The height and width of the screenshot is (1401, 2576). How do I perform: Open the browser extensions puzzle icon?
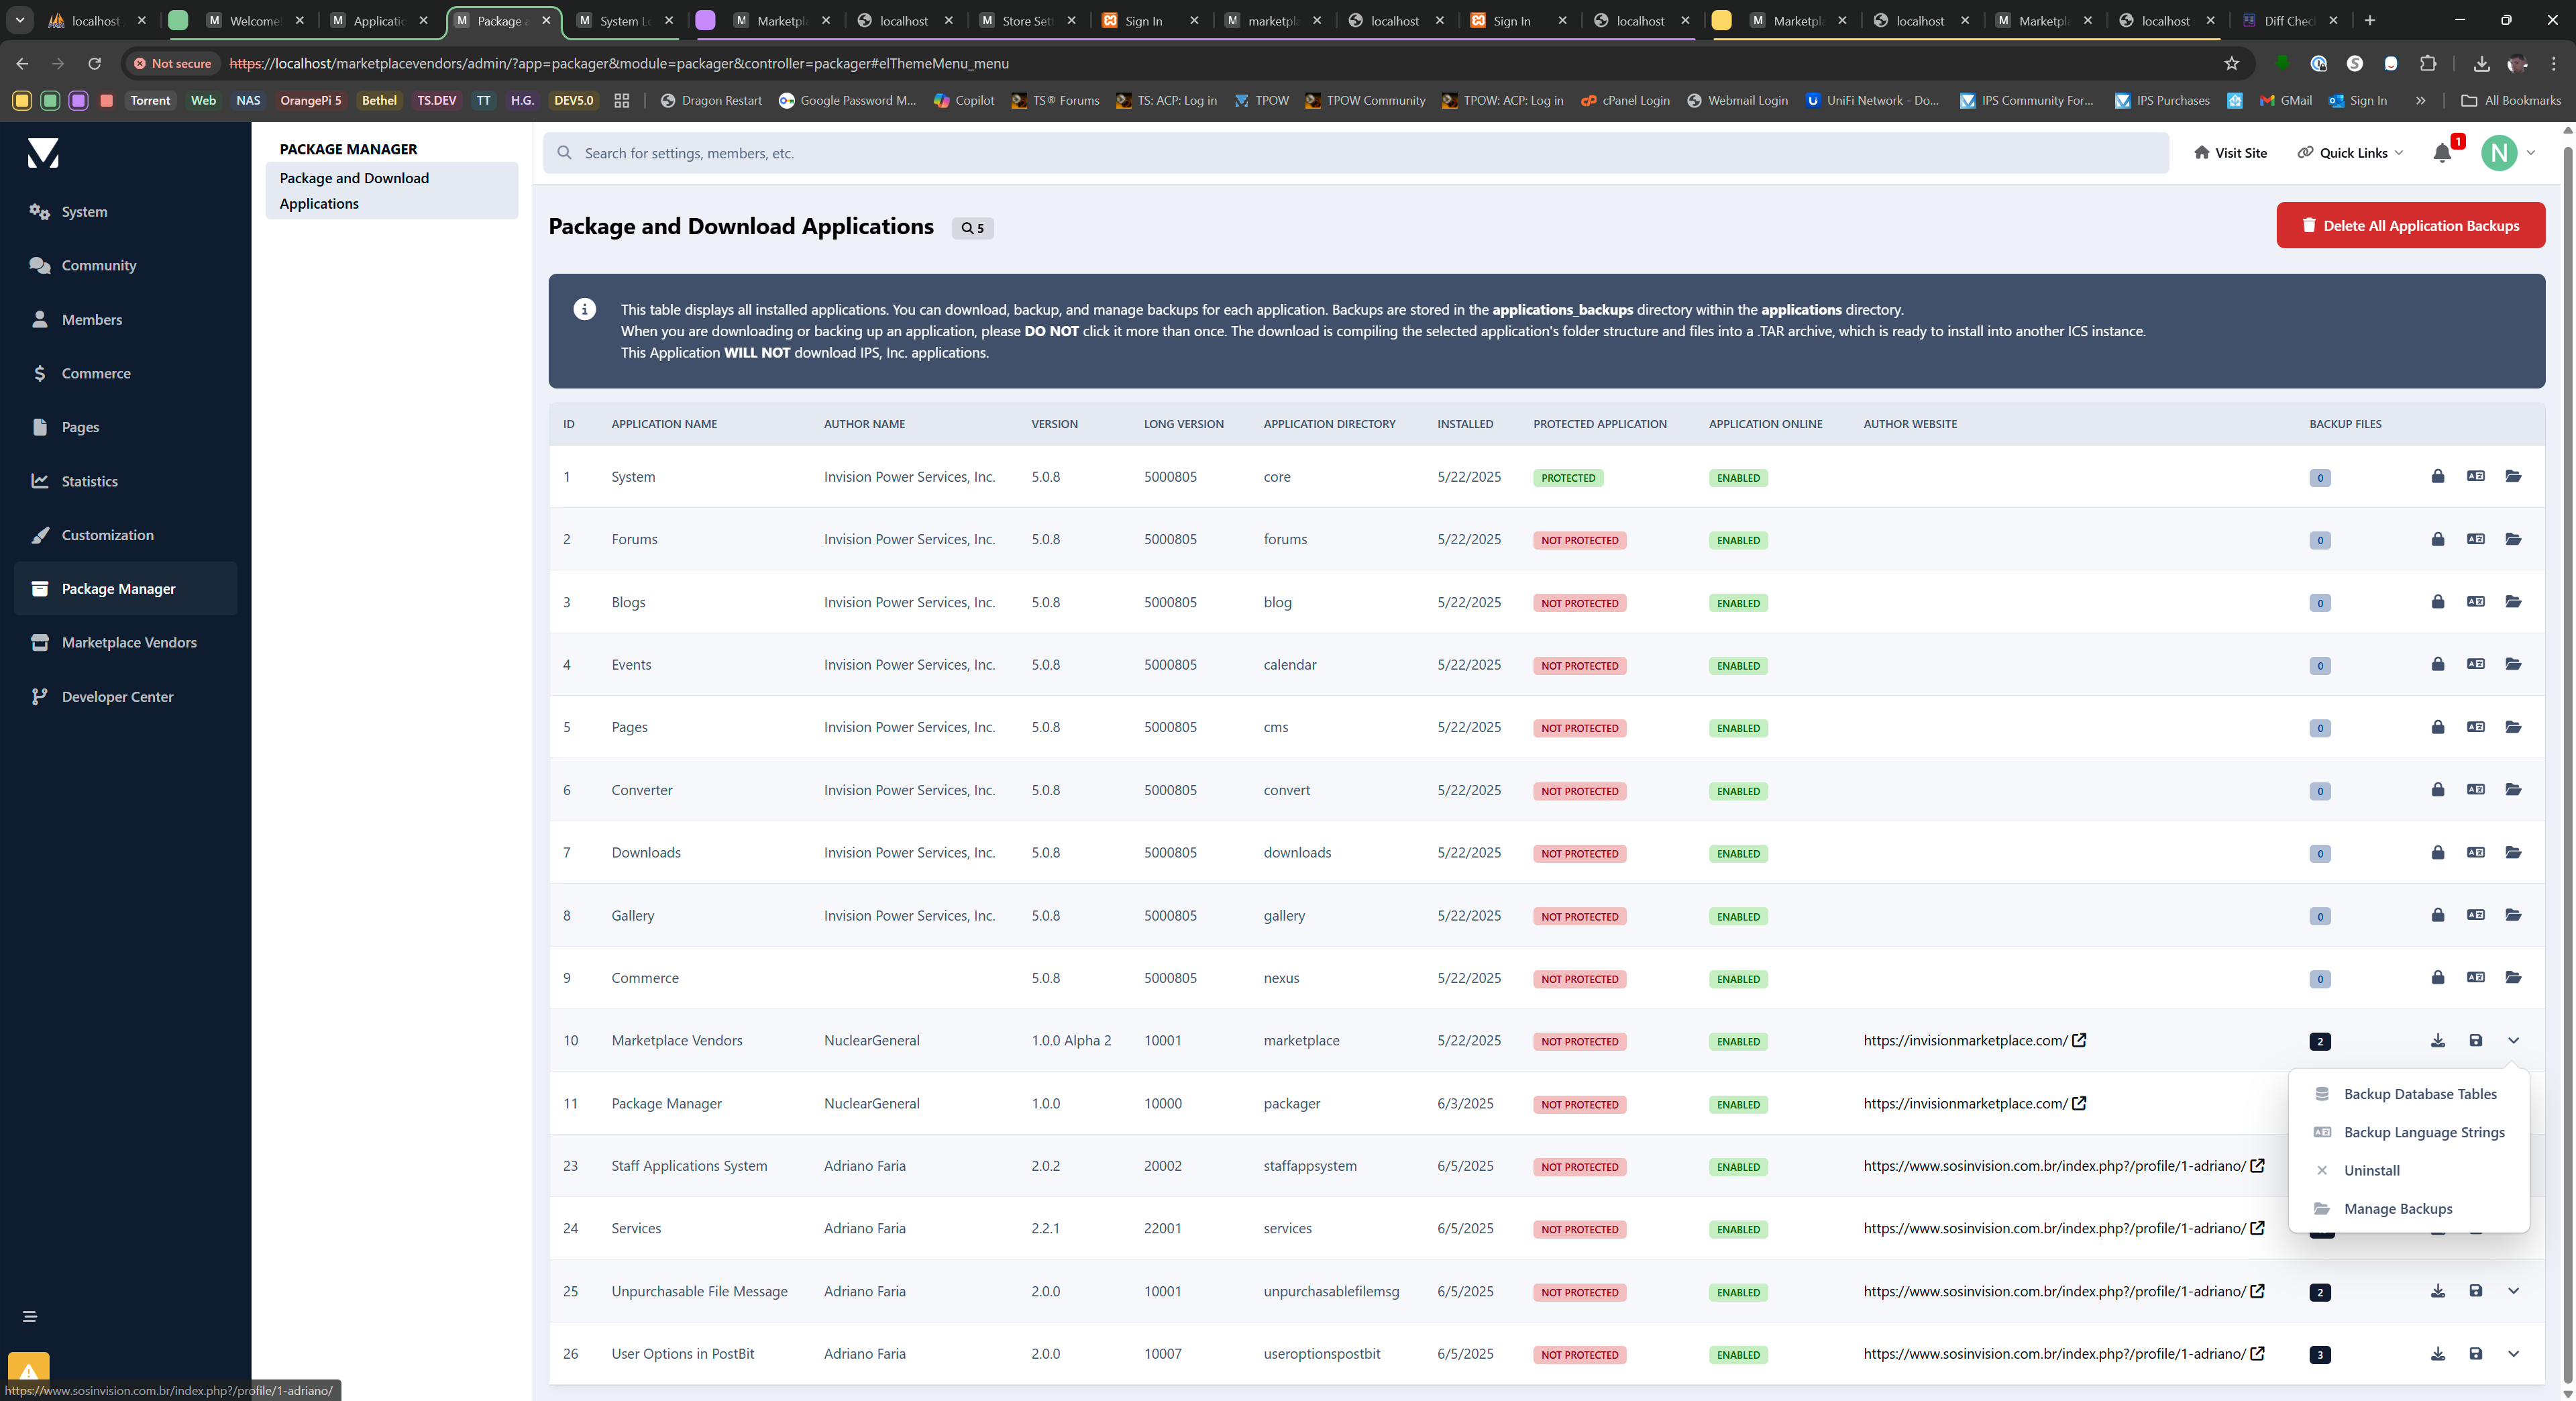[x=2427, y=63]
